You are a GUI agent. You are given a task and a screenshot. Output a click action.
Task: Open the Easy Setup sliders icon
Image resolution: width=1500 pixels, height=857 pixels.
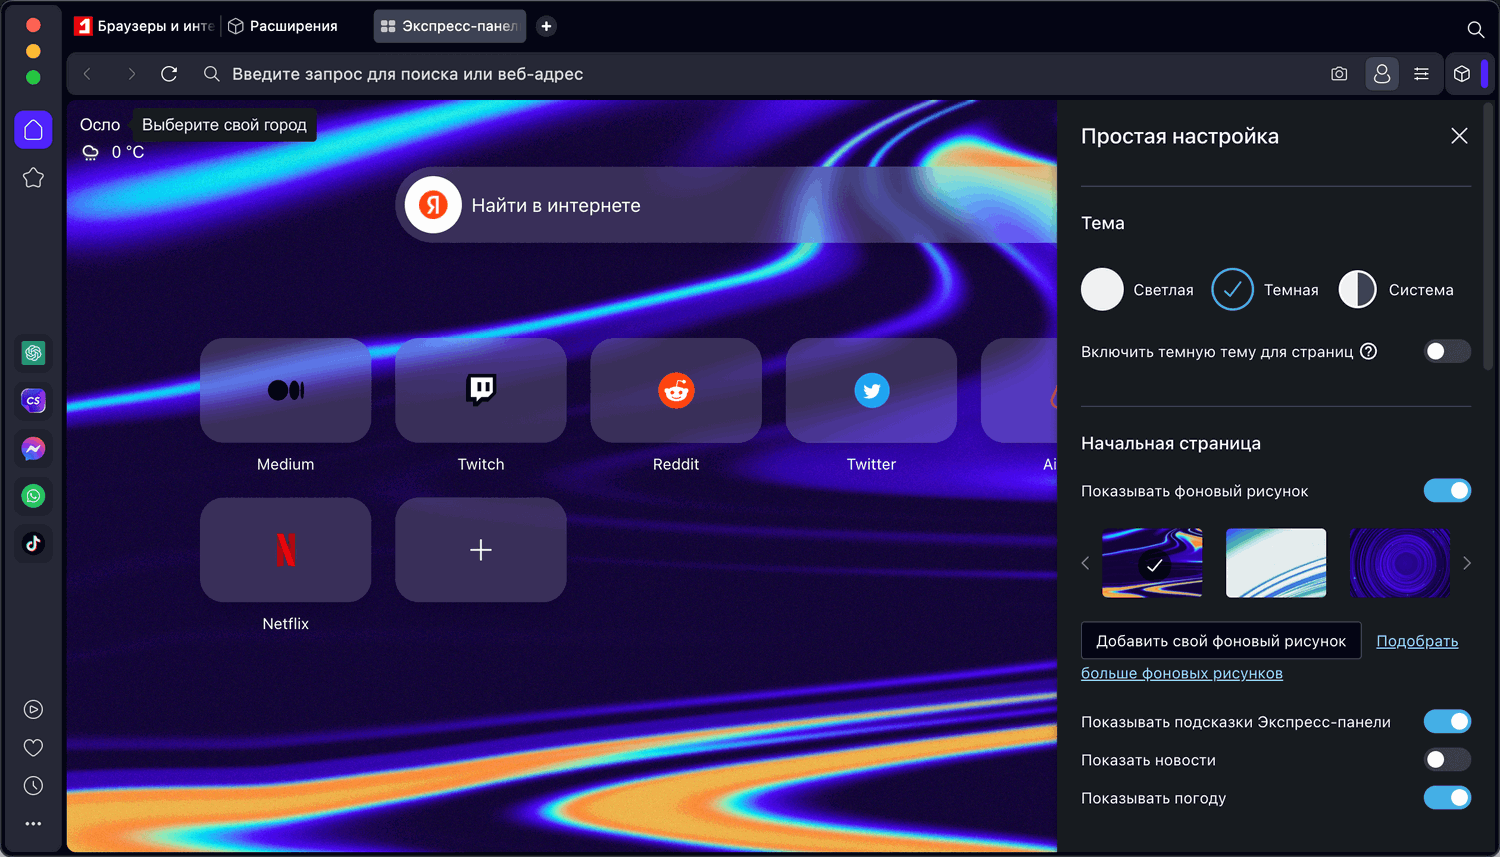click(x=1421, y=74)
